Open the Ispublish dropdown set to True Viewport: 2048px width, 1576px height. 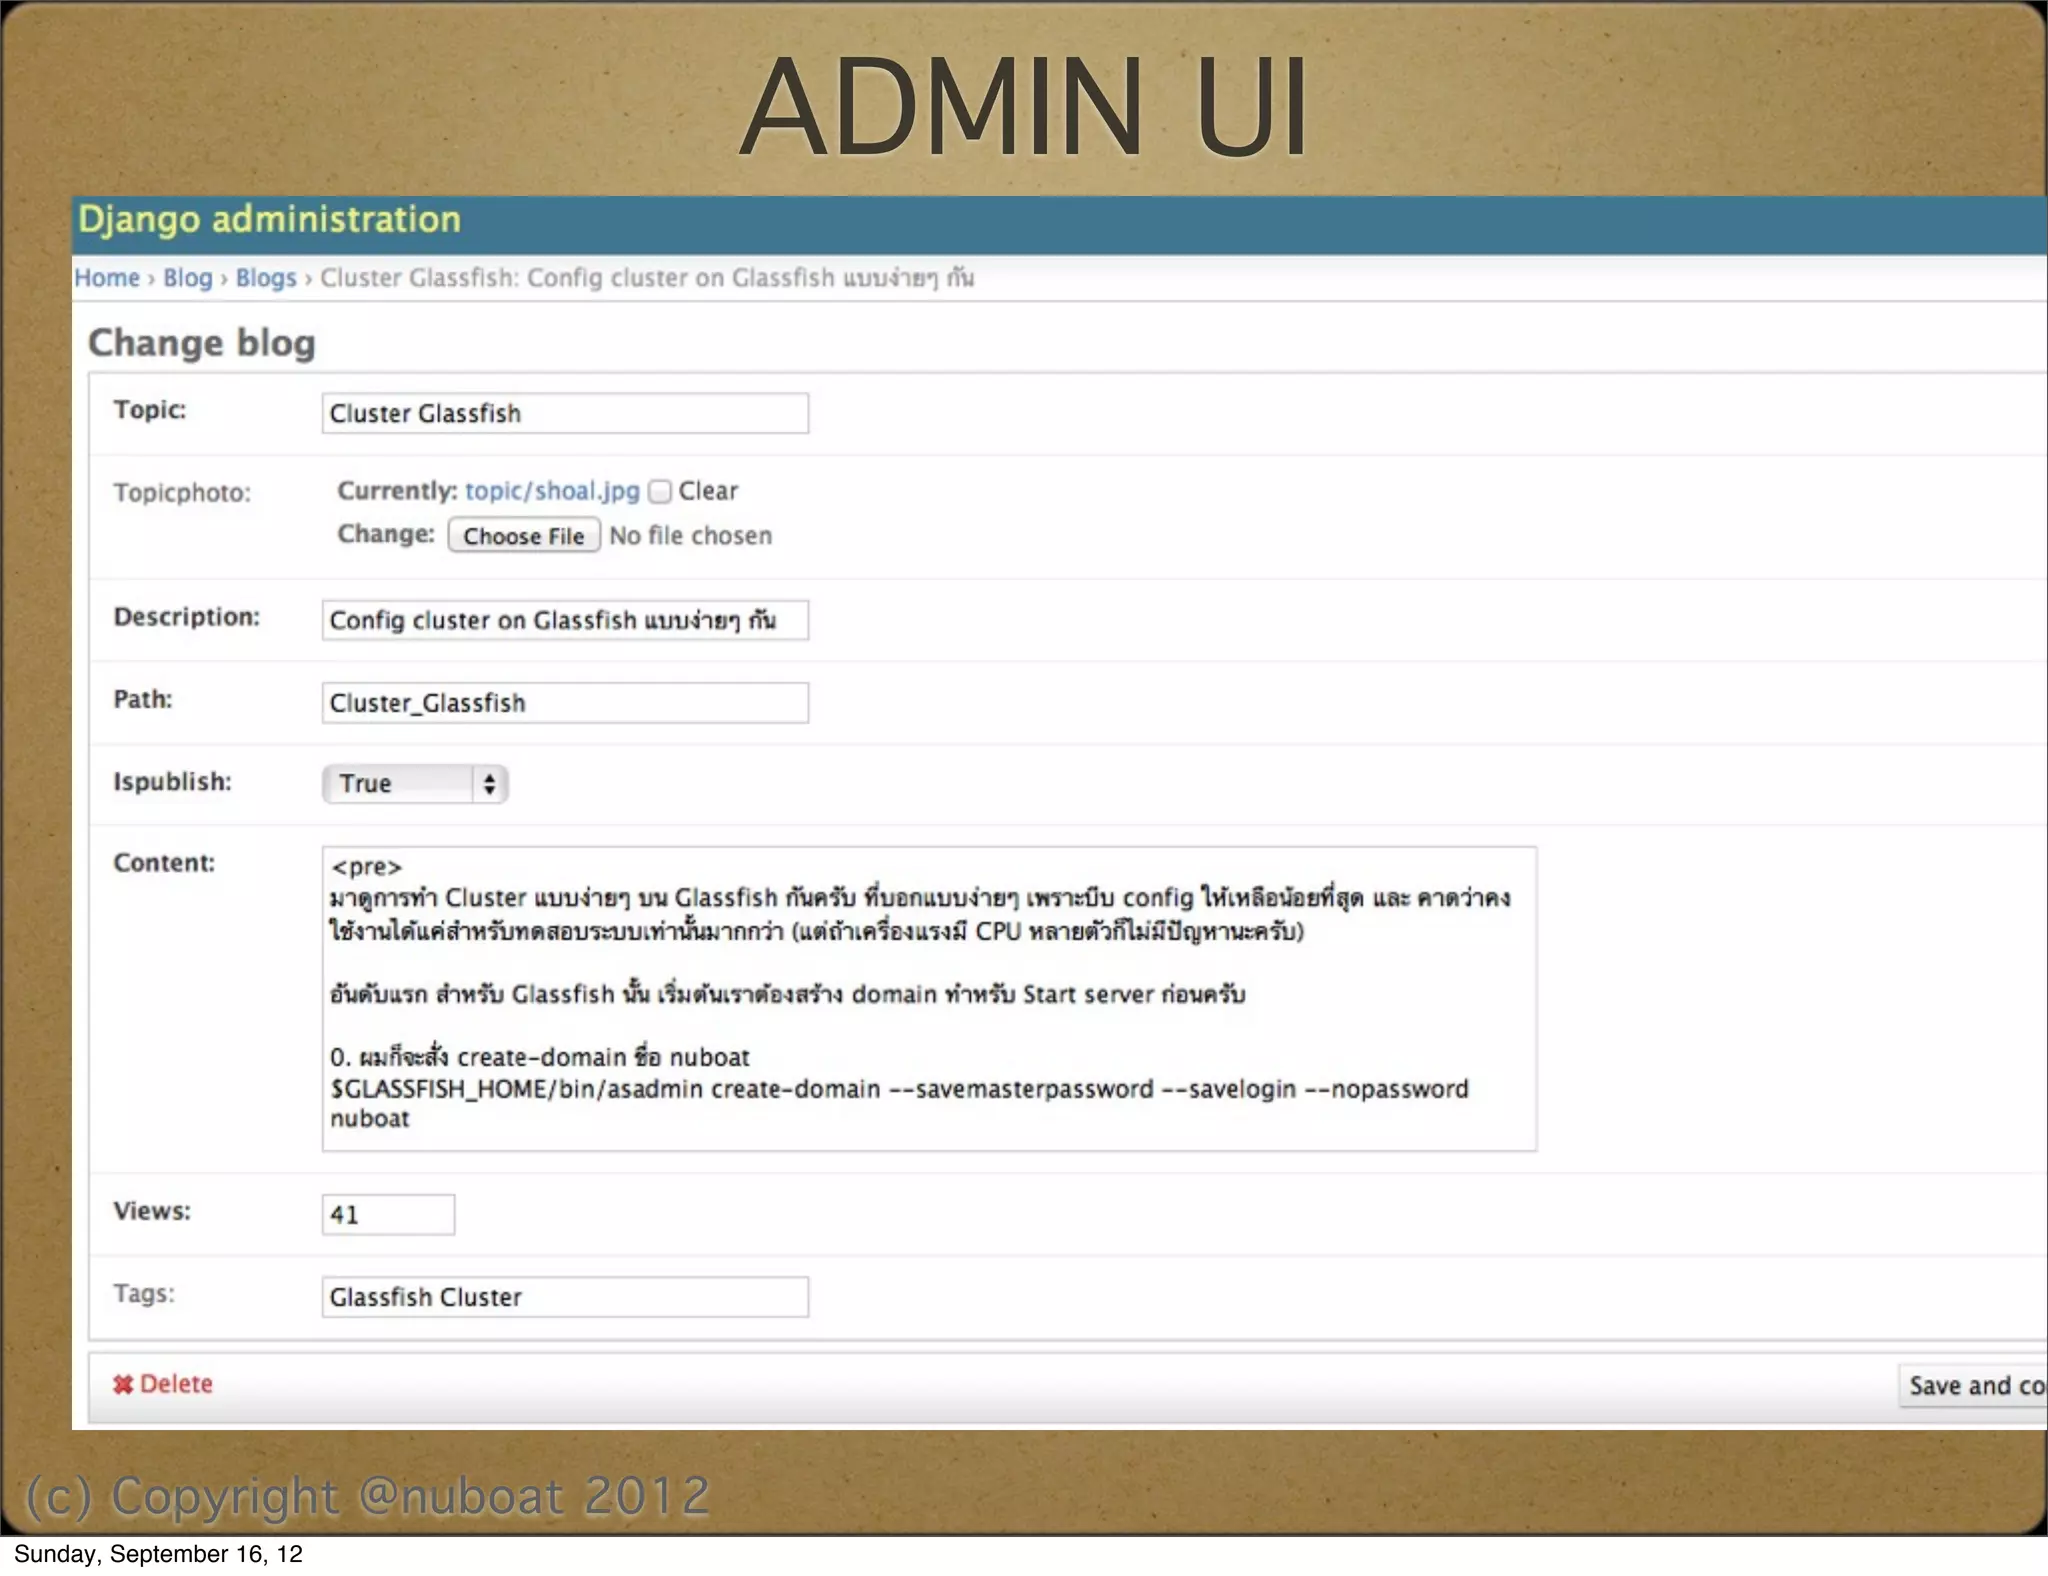[415, 784]
